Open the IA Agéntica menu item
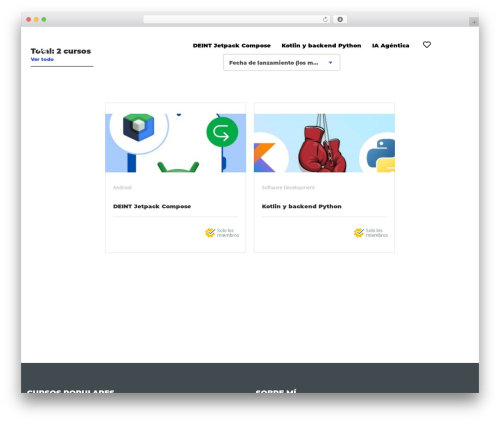This screenshot has width=500, height=423. coord(391,46)
